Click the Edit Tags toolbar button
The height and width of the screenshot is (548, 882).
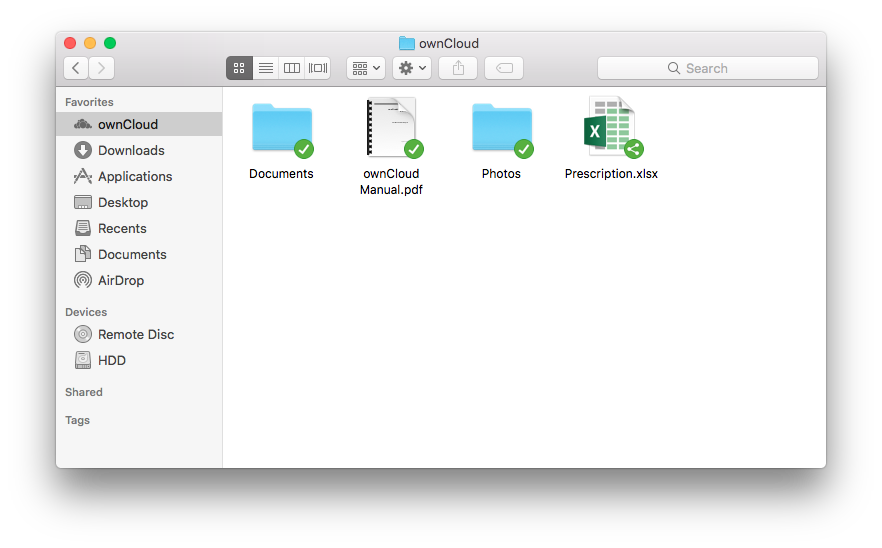click(x=504, y=68)
